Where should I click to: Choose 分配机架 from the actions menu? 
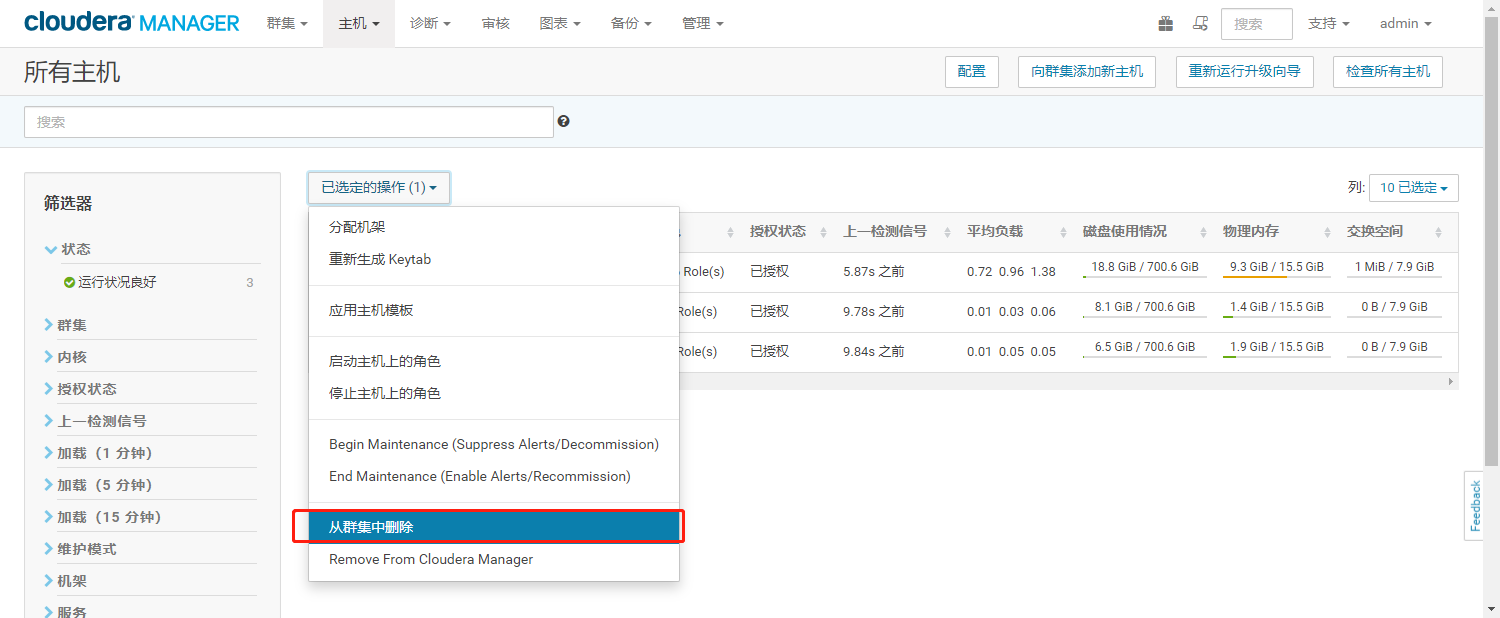[494, 227]
